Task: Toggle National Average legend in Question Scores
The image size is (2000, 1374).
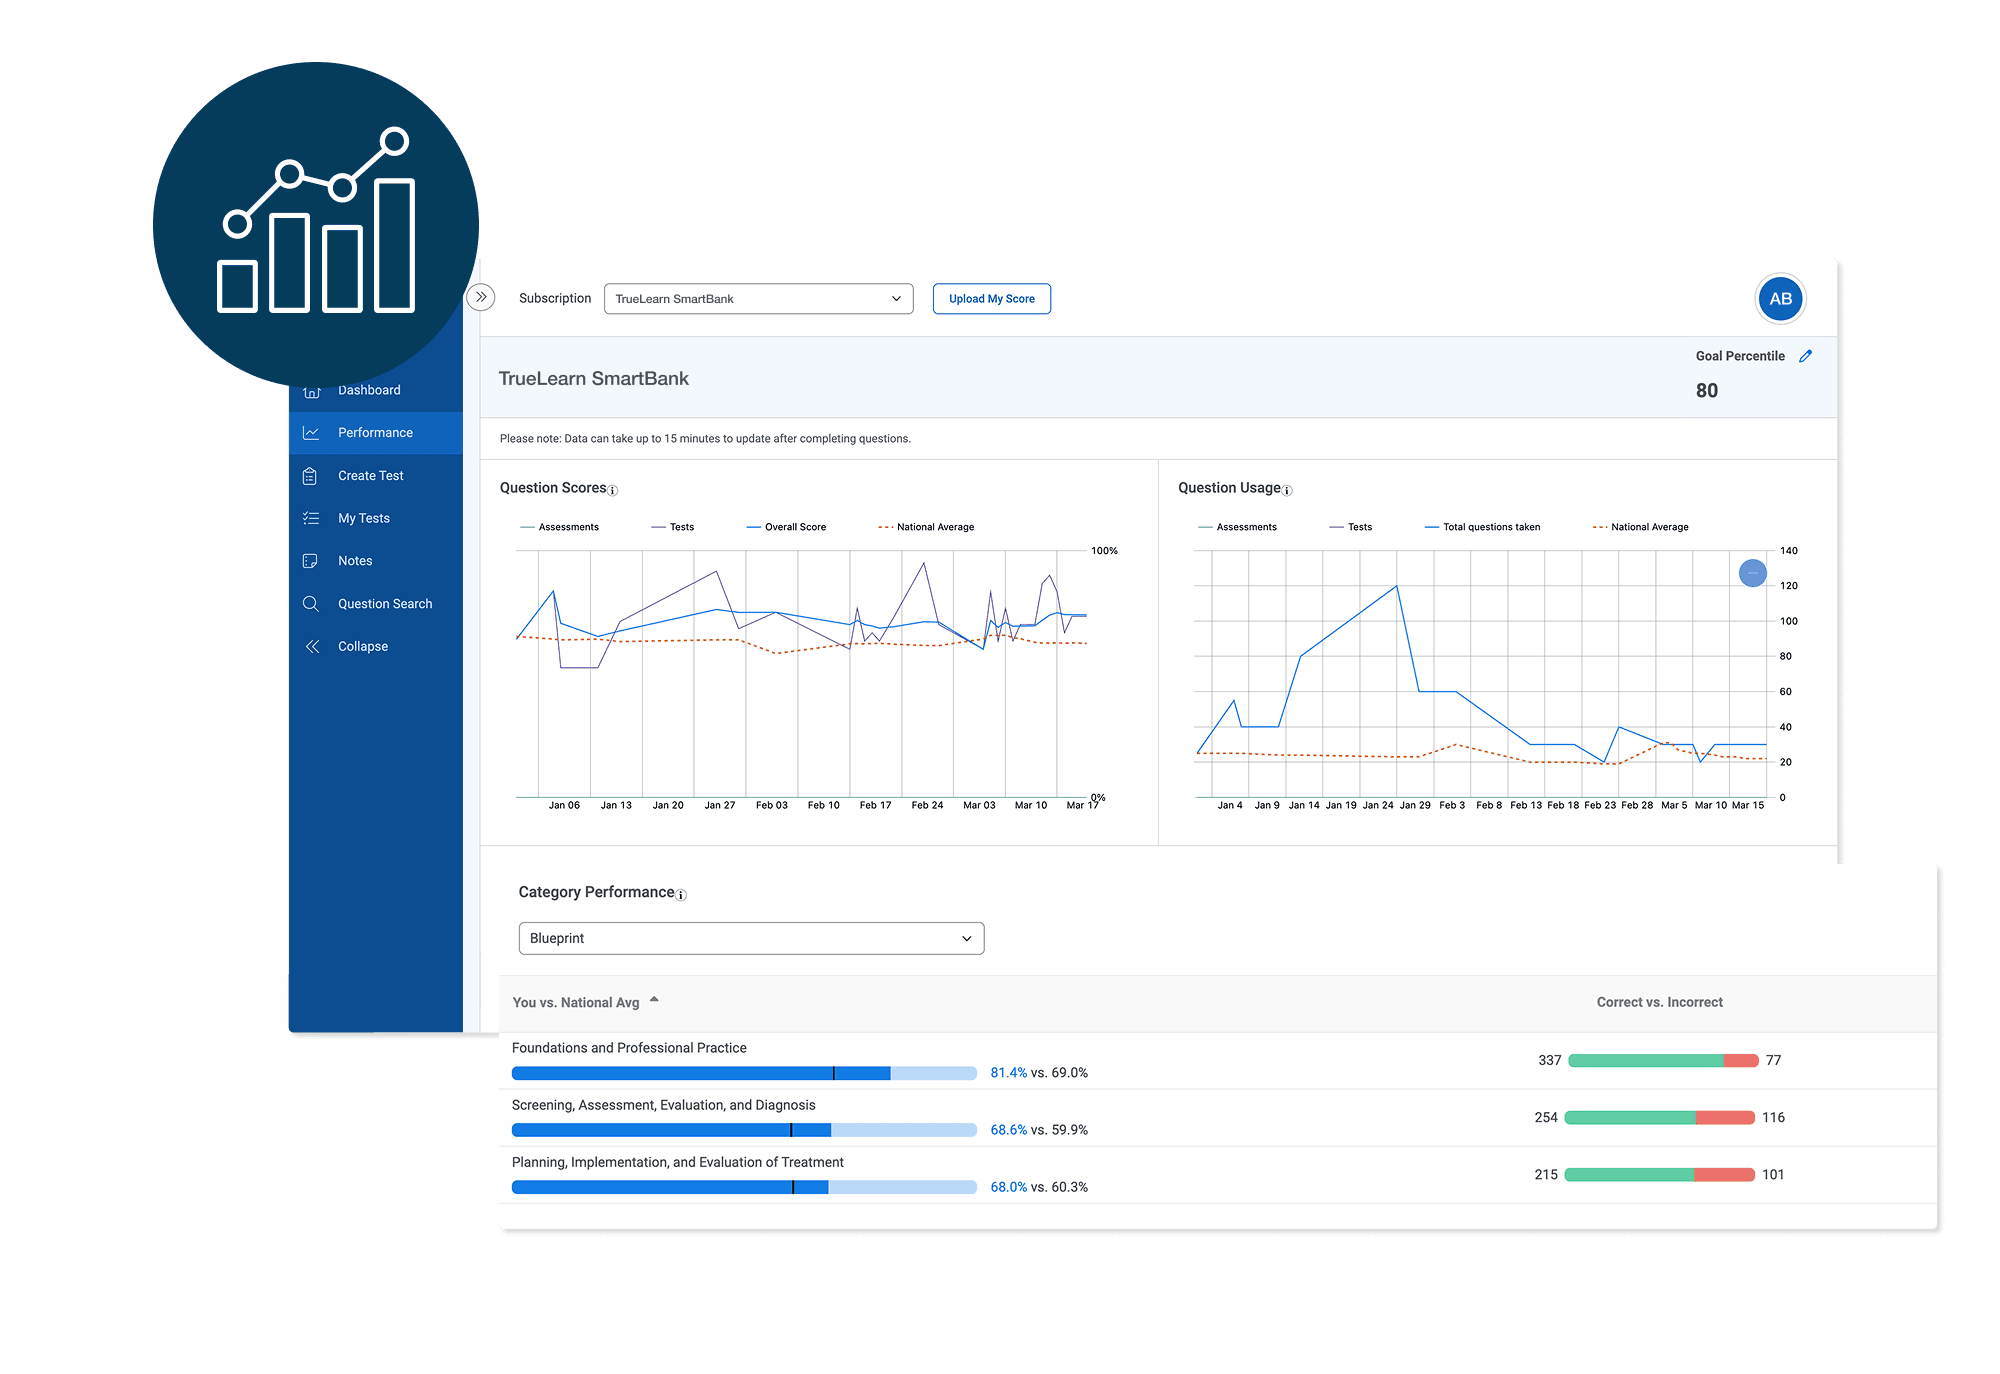Action: click(926, 527)
